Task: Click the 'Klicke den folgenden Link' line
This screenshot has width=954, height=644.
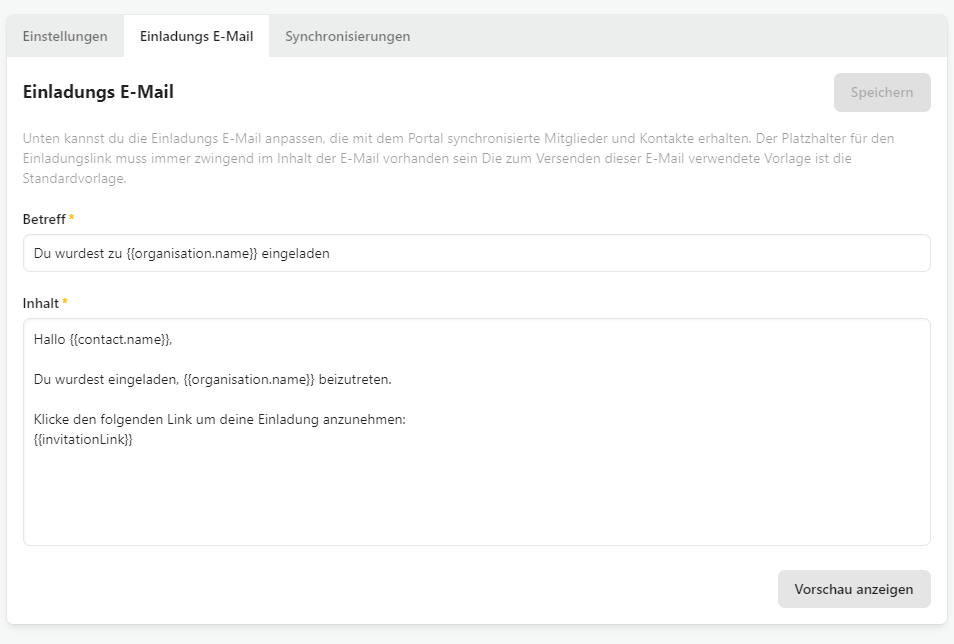Action: pyautogui.click(x=220, y=419)
